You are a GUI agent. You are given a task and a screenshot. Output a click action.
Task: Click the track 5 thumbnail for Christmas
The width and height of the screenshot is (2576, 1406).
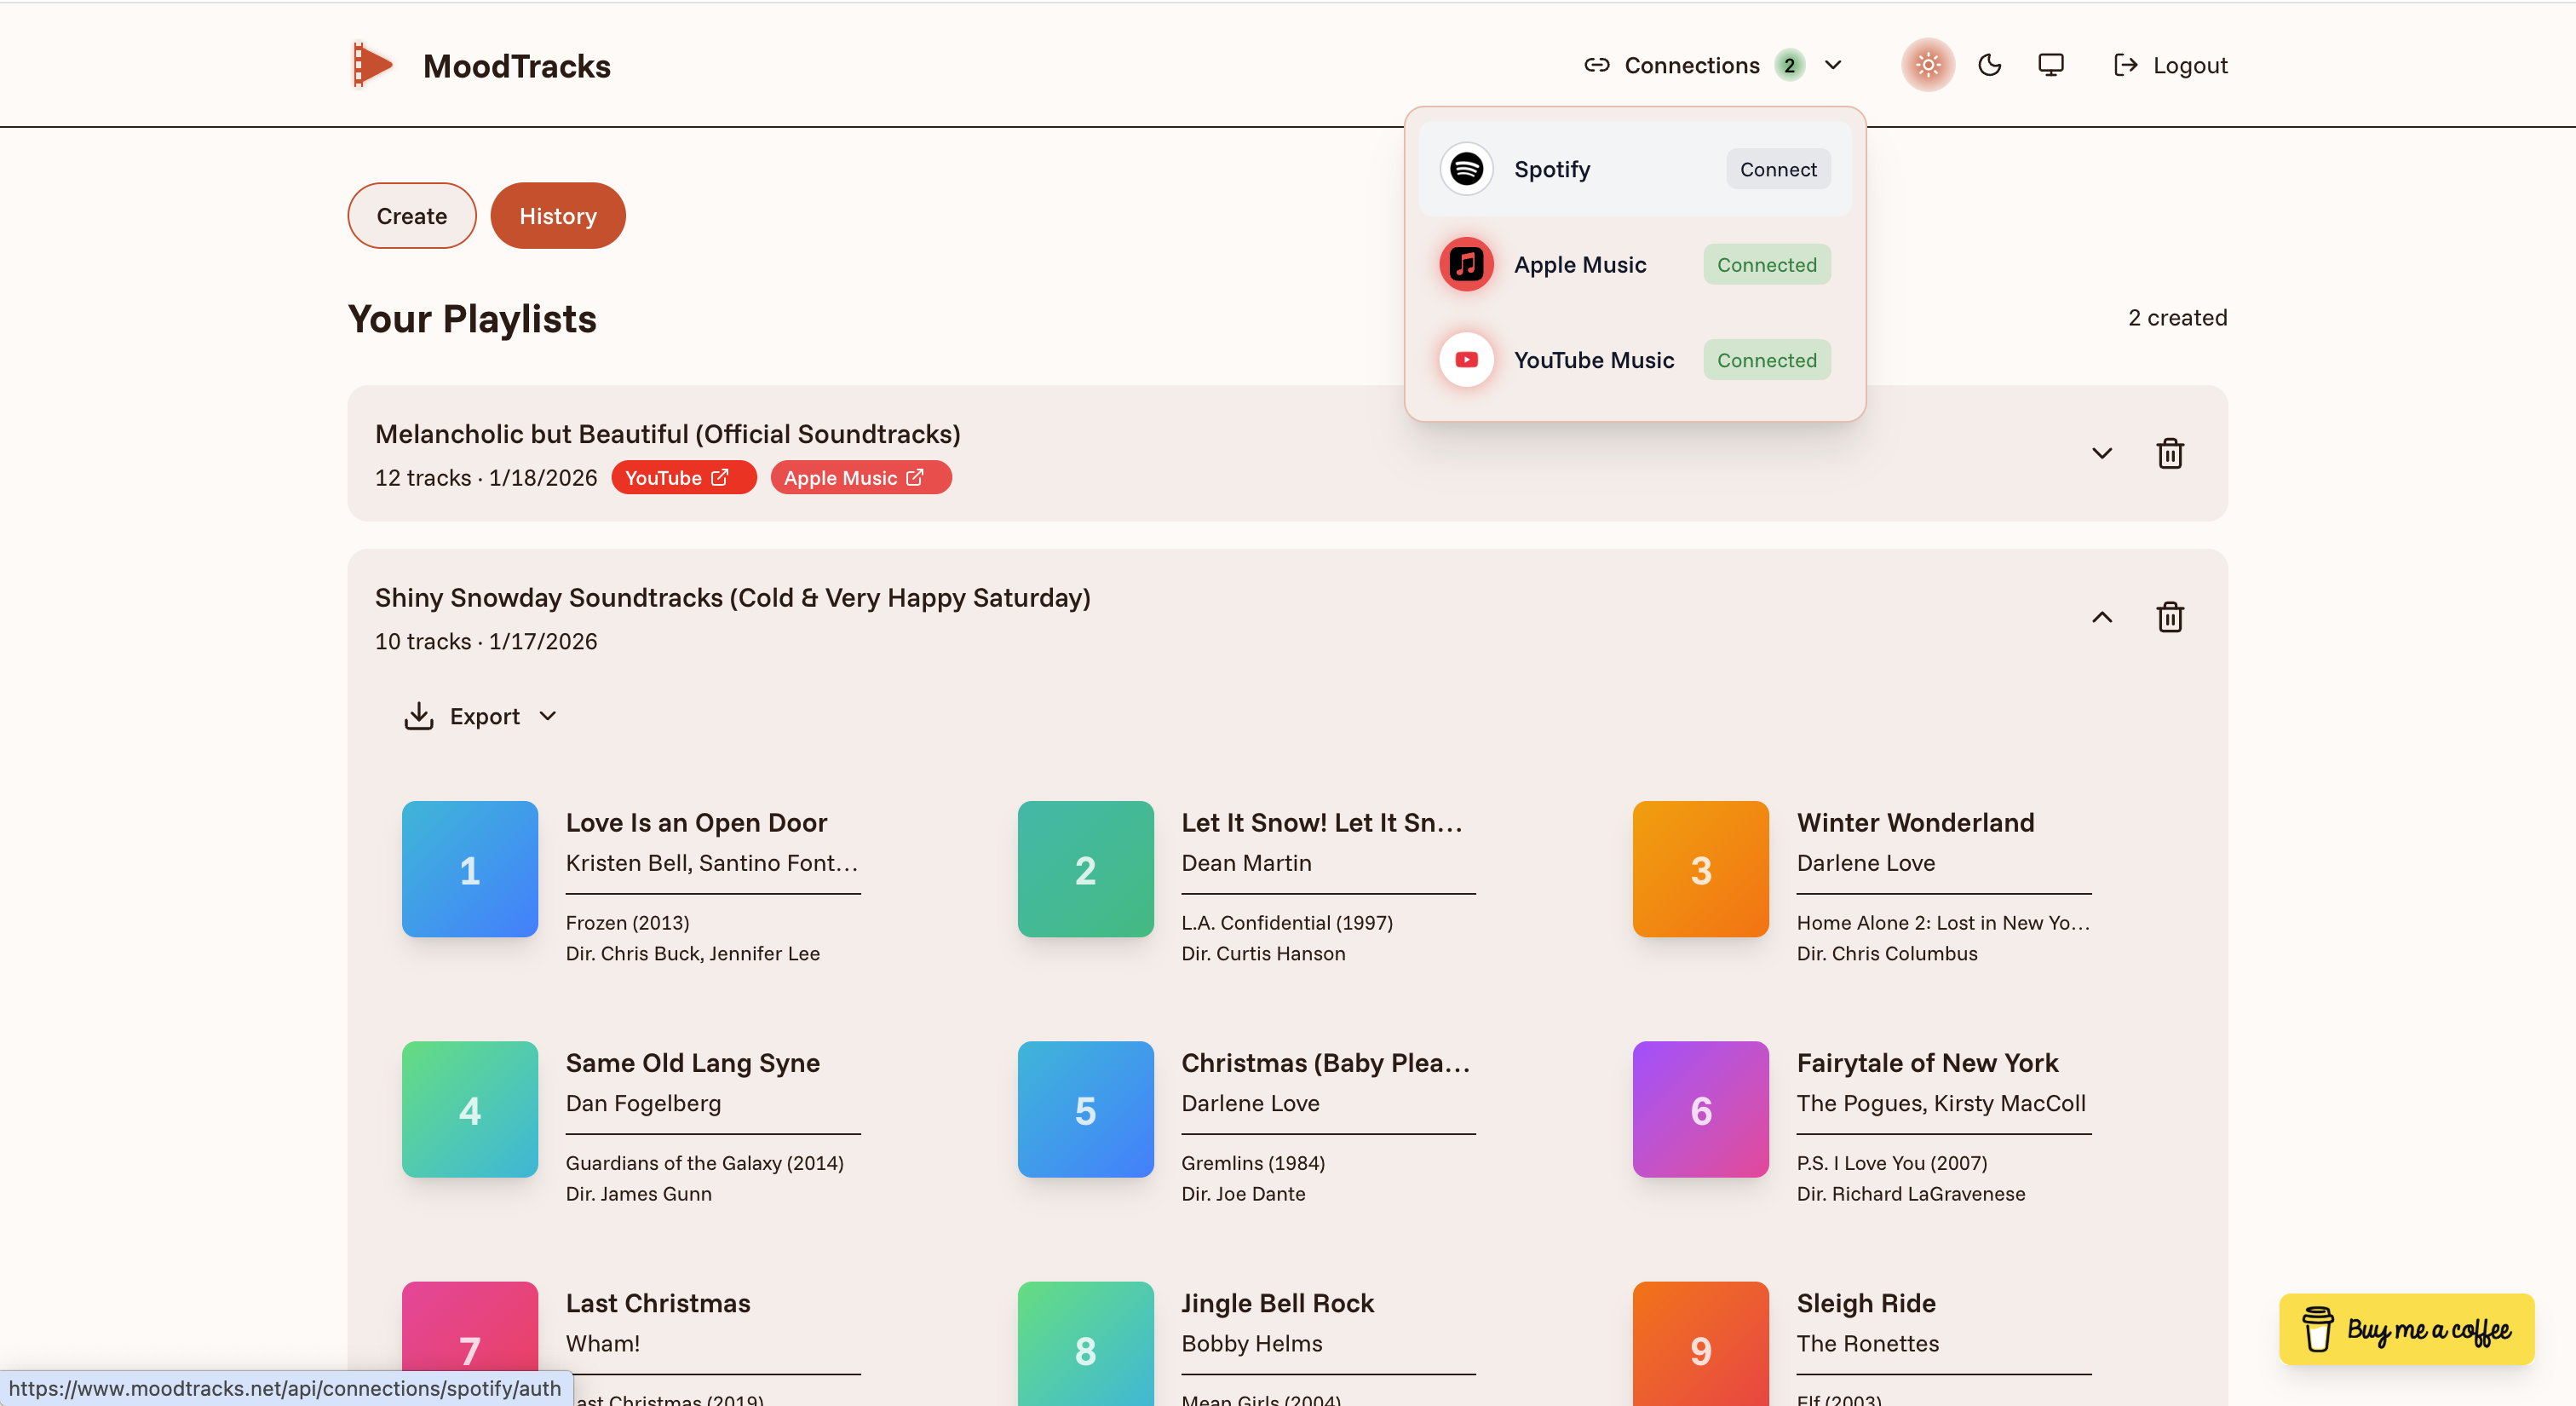[x=1085, y=1109]
